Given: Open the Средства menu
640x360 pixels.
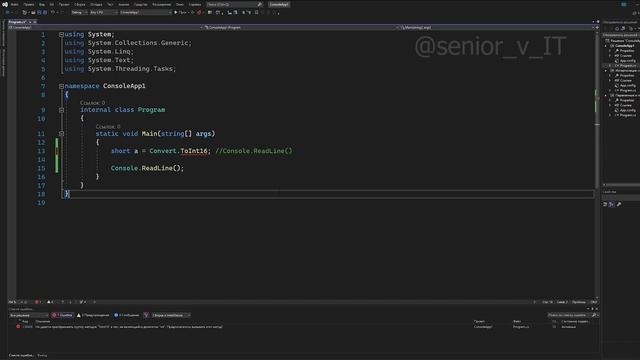Looking at the screenshot, I should [140, 4].
